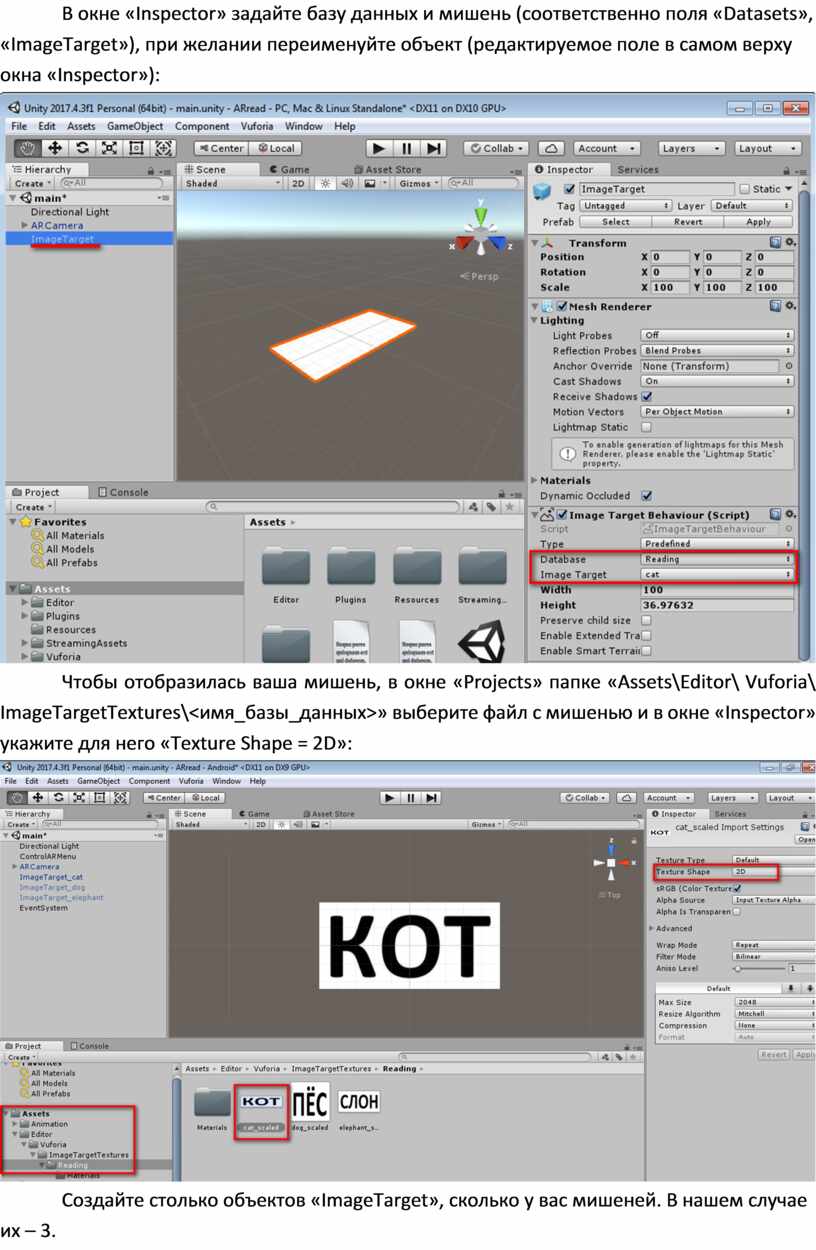Viewport: 816px width, 1250px height.
Task: Toggle the Mesh Renderer enabled checkbox
Action: pos(562,307)
